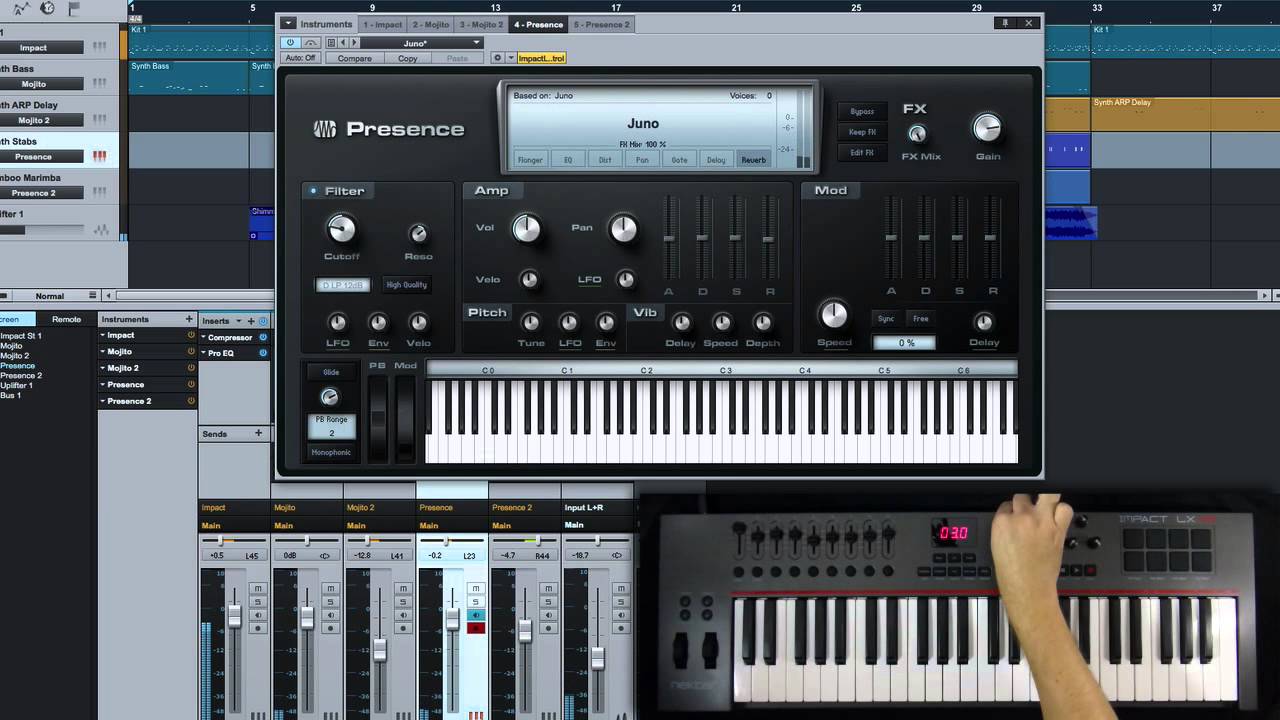This screenshot has width=1280, height=720.
Task: Click the C3 key on the virtual keyboard
Action: click(725, 435)
